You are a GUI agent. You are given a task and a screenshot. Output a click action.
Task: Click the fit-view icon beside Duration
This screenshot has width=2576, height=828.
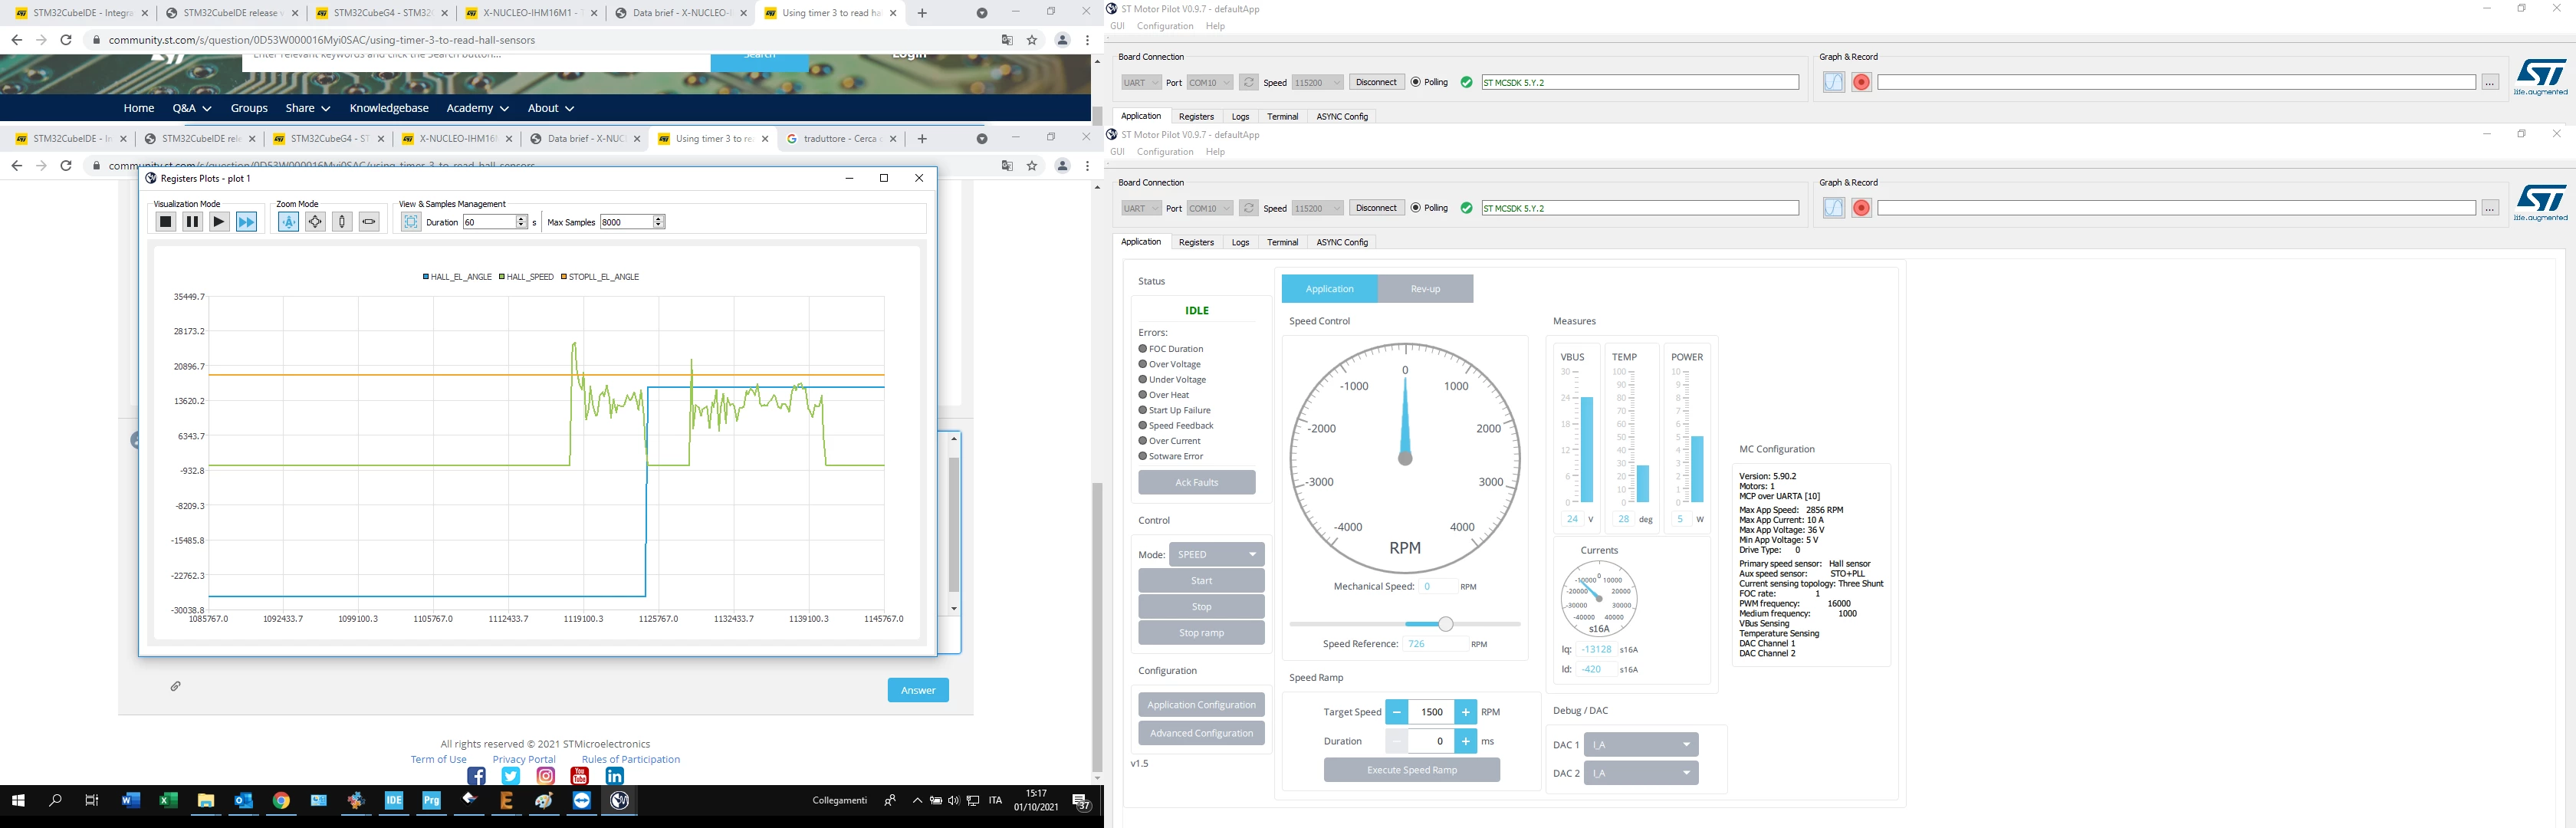411,222
